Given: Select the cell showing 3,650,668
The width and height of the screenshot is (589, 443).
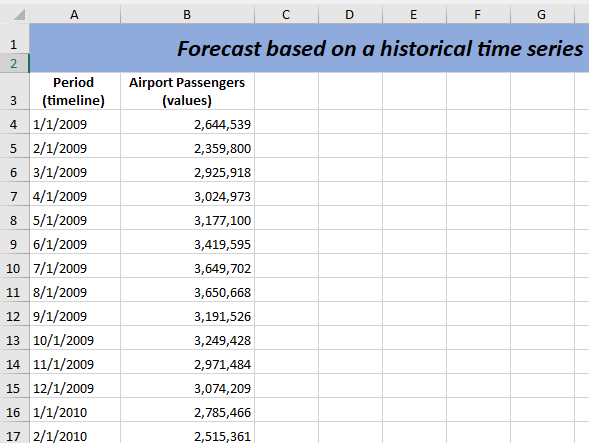Looking at the screenshot, I should 187,290.
